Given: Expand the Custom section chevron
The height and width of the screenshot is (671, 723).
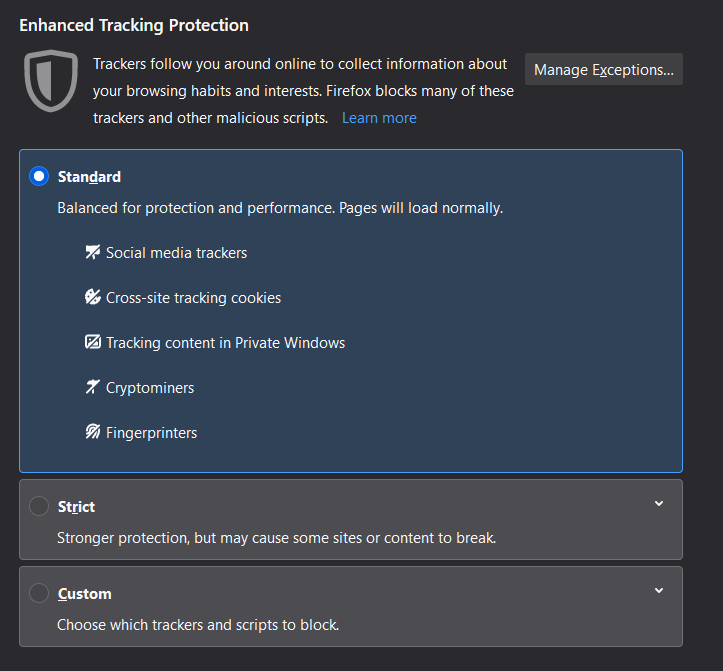Looking at the screenshot, I should click(659, 591).
